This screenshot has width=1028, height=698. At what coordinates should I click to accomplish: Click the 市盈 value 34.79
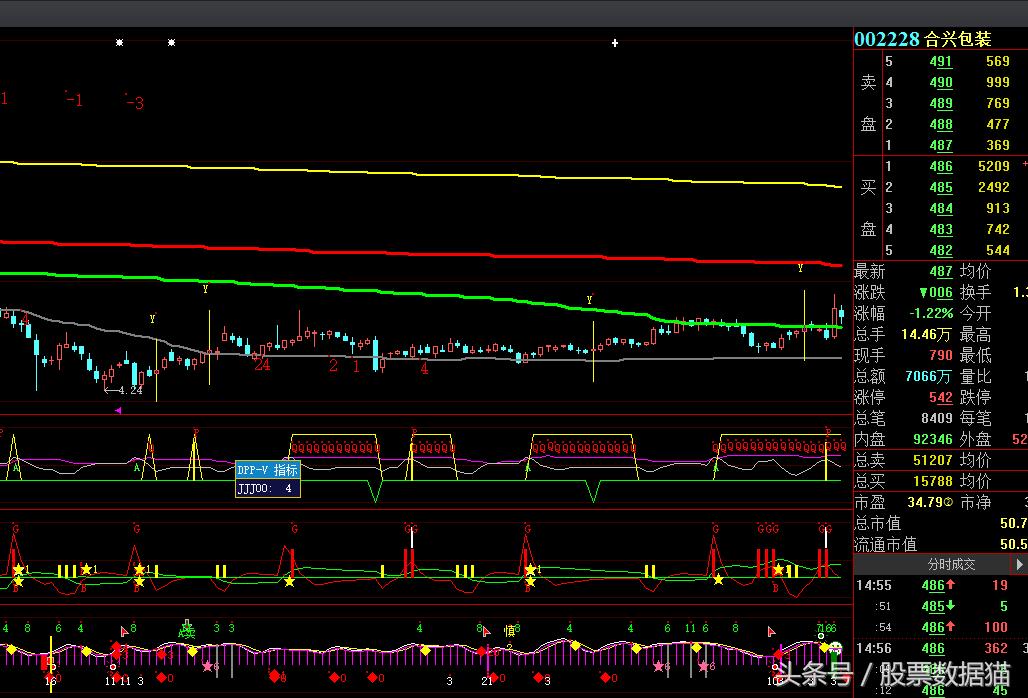[x=924, y=502]
